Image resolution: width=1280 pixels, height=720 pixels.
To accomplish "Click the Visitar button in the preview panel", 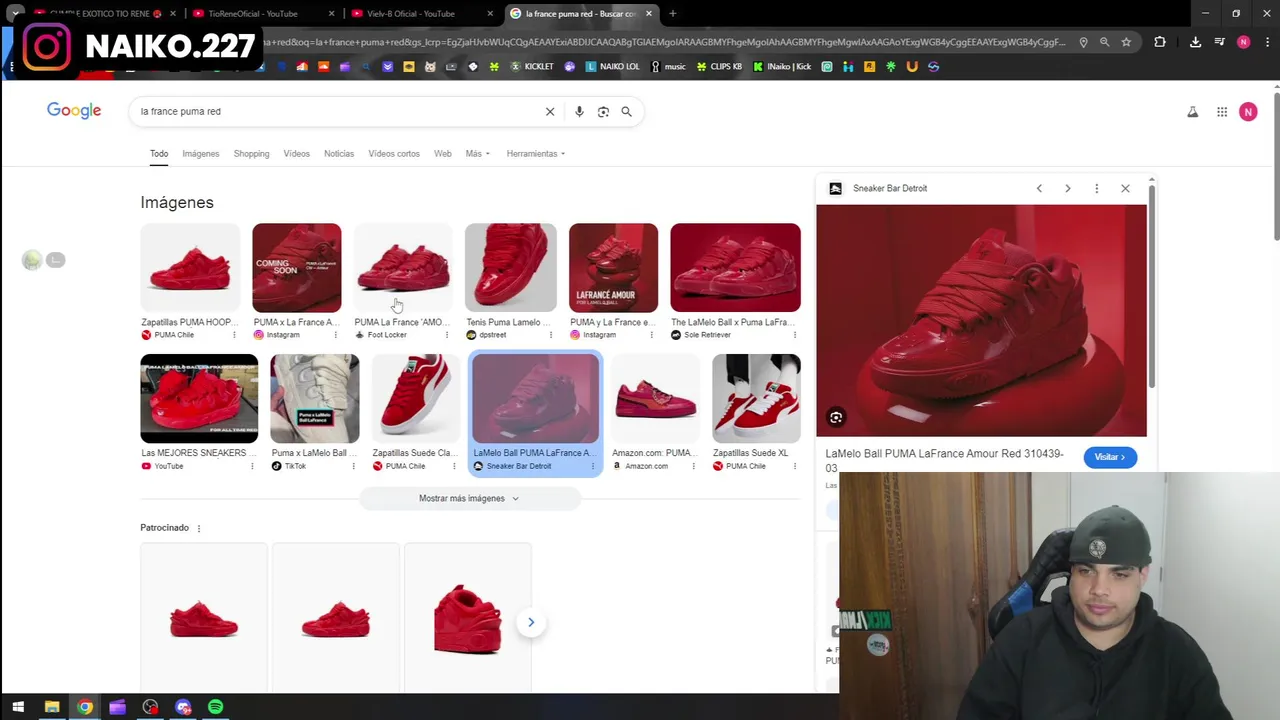I will tap(1110, 457).
